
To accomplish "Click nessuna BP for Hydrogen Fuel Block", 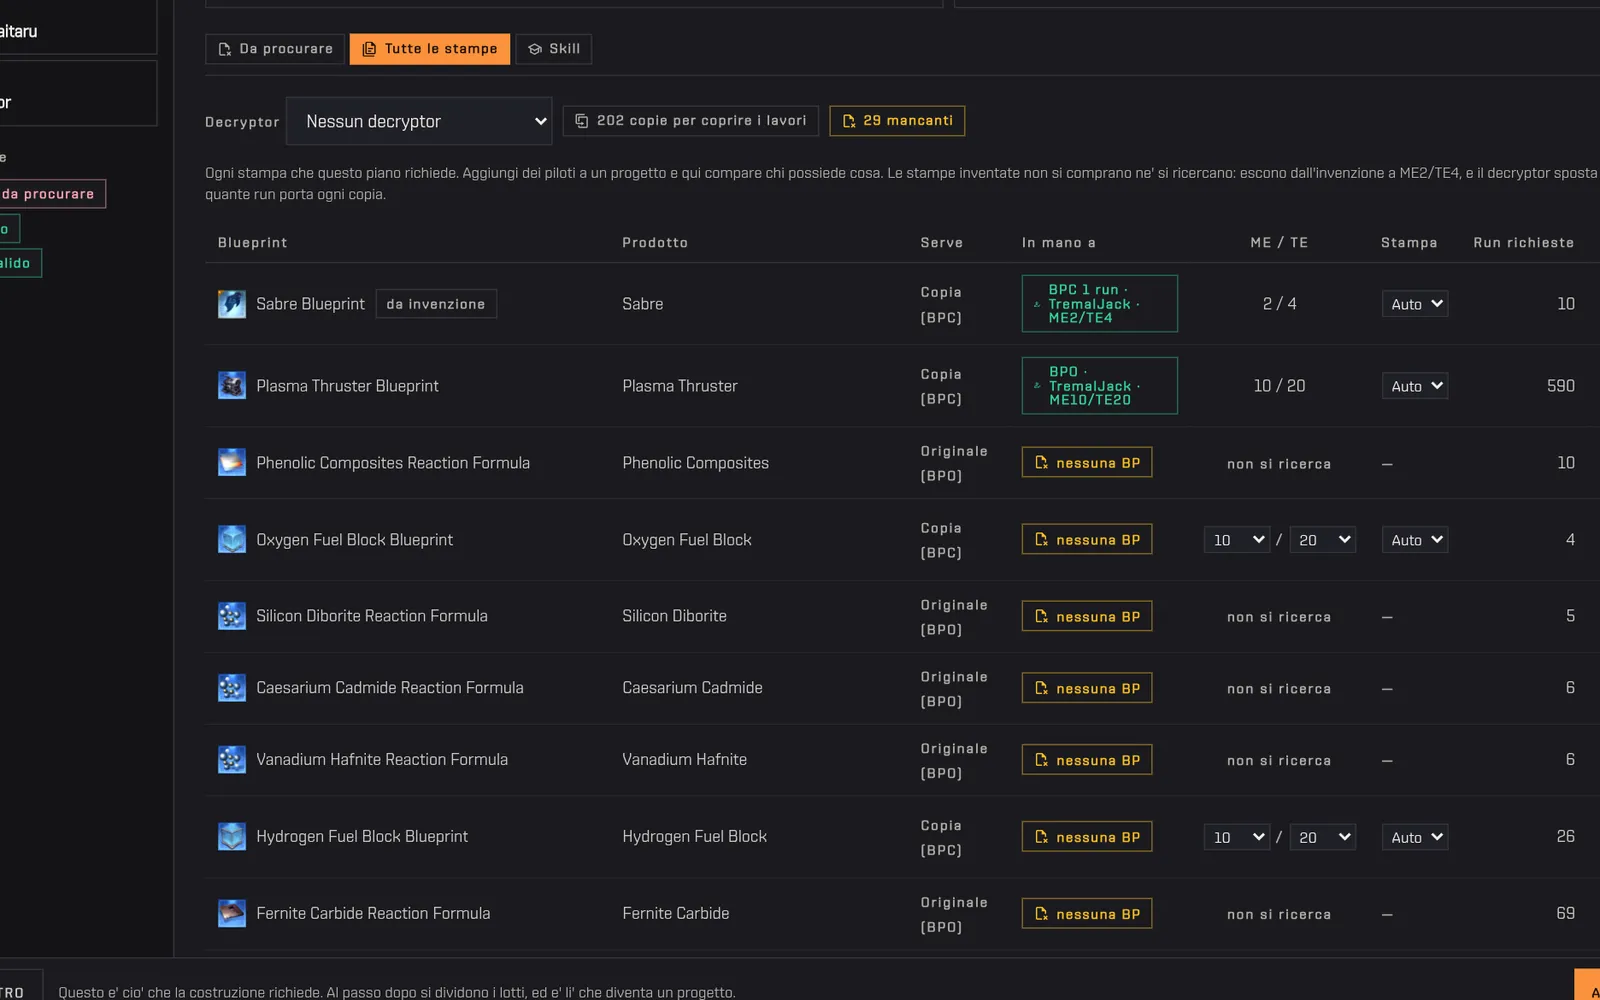I will [x=1087, y=837].
